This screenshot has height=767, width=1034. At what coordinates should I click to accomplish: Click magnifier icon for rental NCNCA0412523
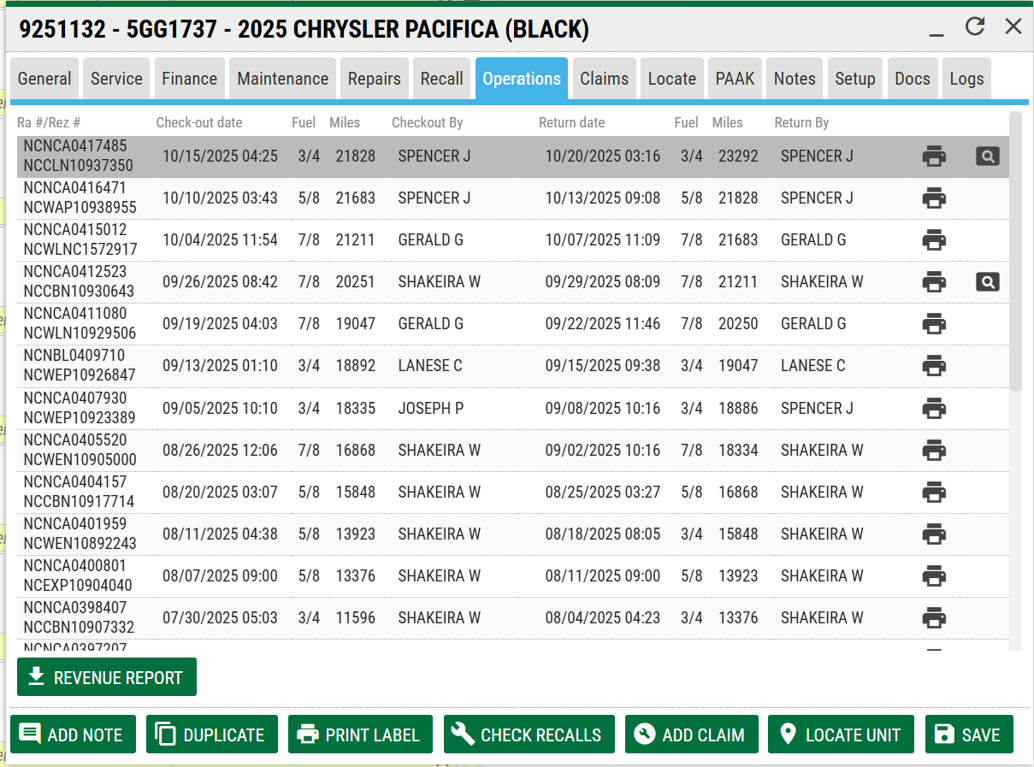pos(987,282)
